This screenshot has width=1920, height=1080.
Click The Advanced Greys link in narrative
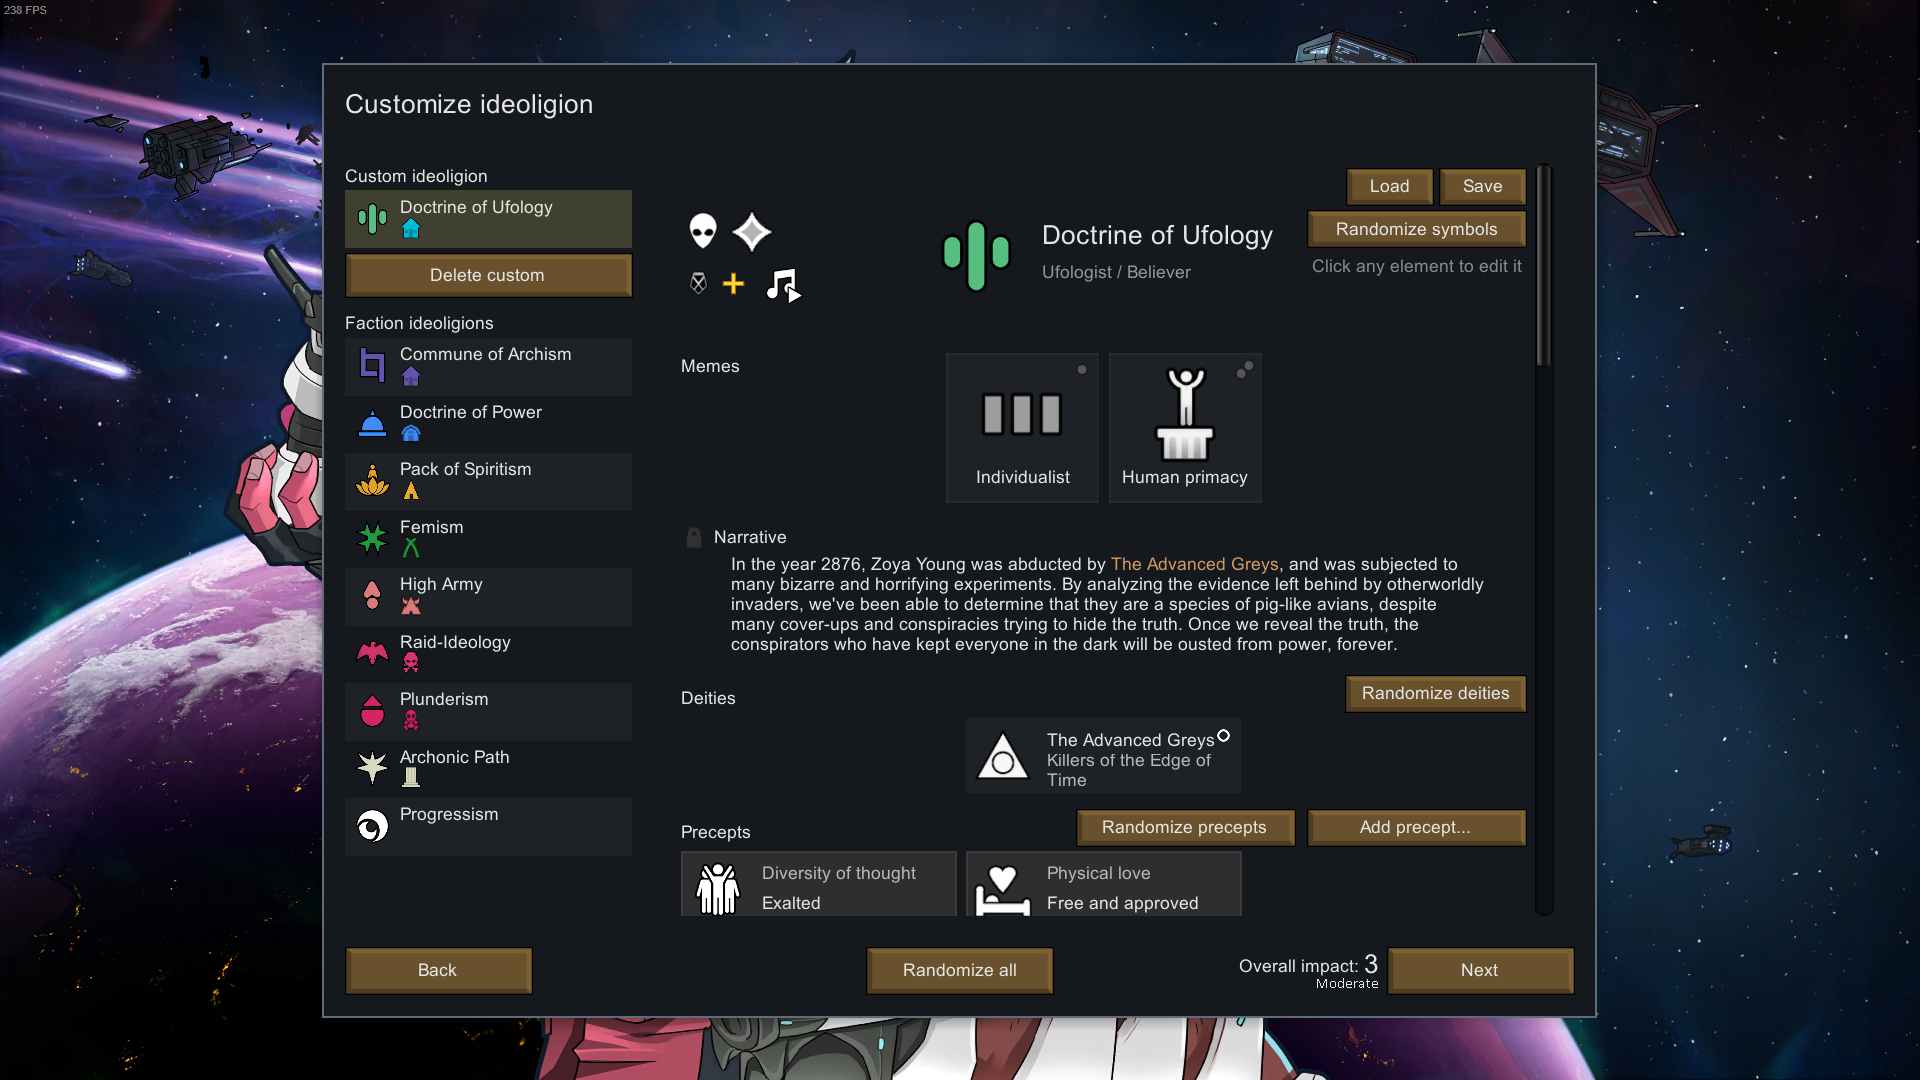click(x=1194, y=564)
